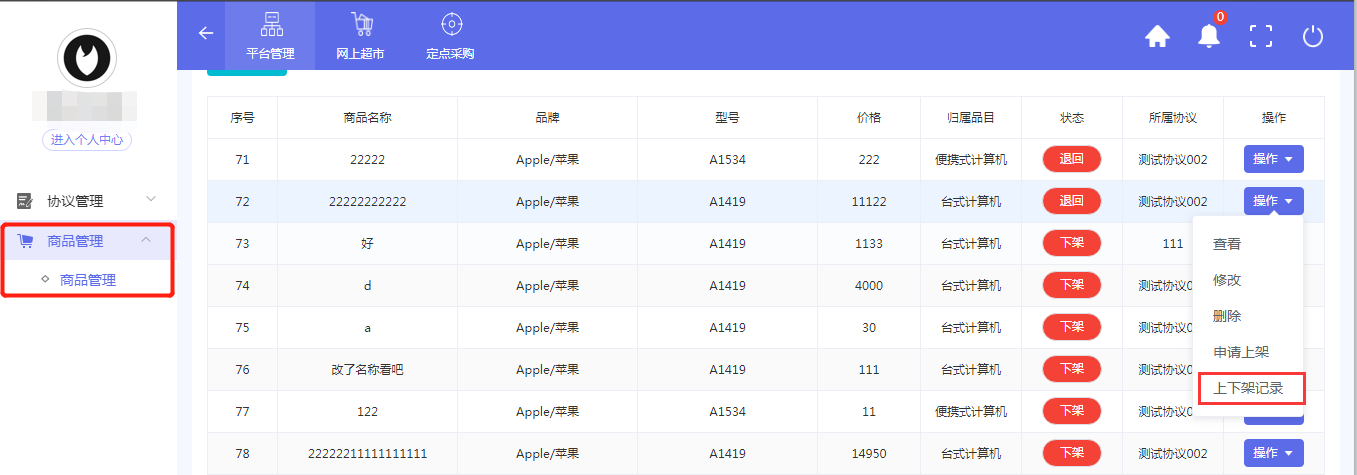Go to home page icon
Image resolution: width=1357 pixels, height=475 pixels.
(x=1157, y=37)
